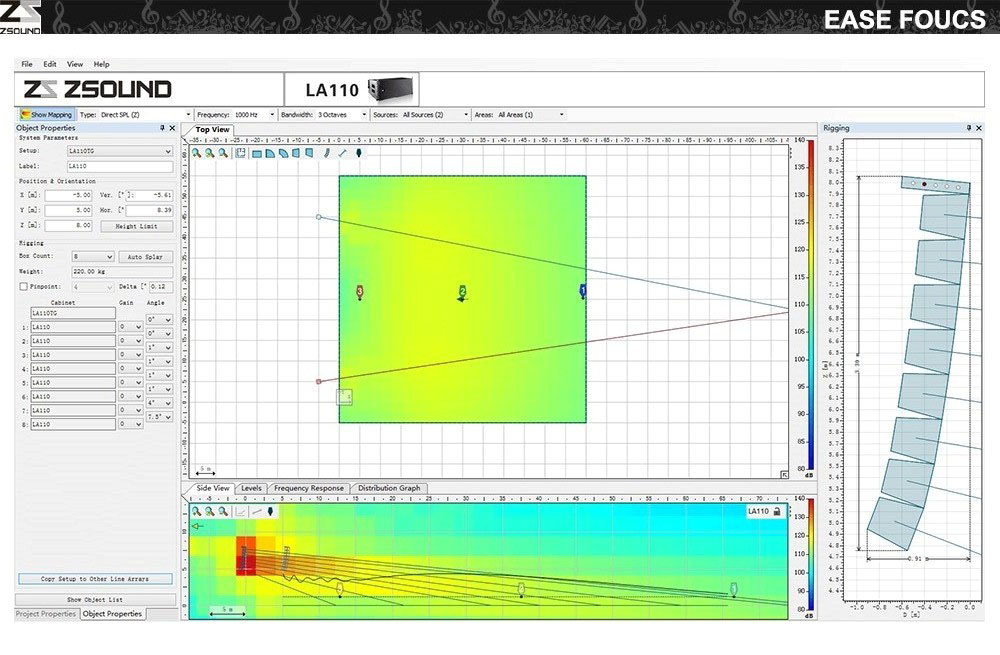This screenshot has width=1000, height=655.
Task: Click the Top View dB color scale bar
Action: point(811,304)
